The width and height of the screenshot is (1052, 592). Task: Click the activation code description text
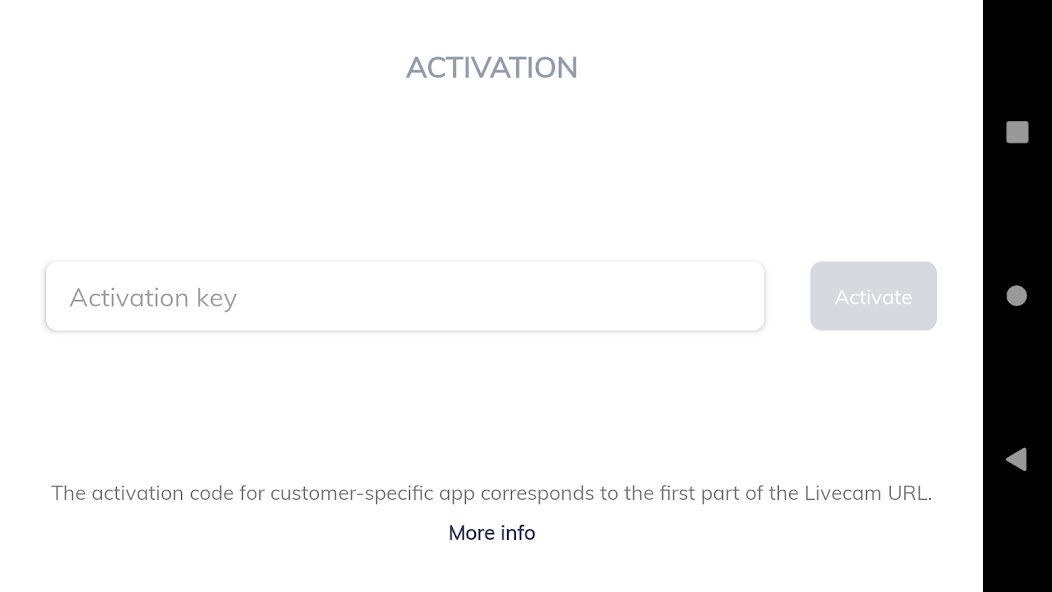click(x=491, y=493)
